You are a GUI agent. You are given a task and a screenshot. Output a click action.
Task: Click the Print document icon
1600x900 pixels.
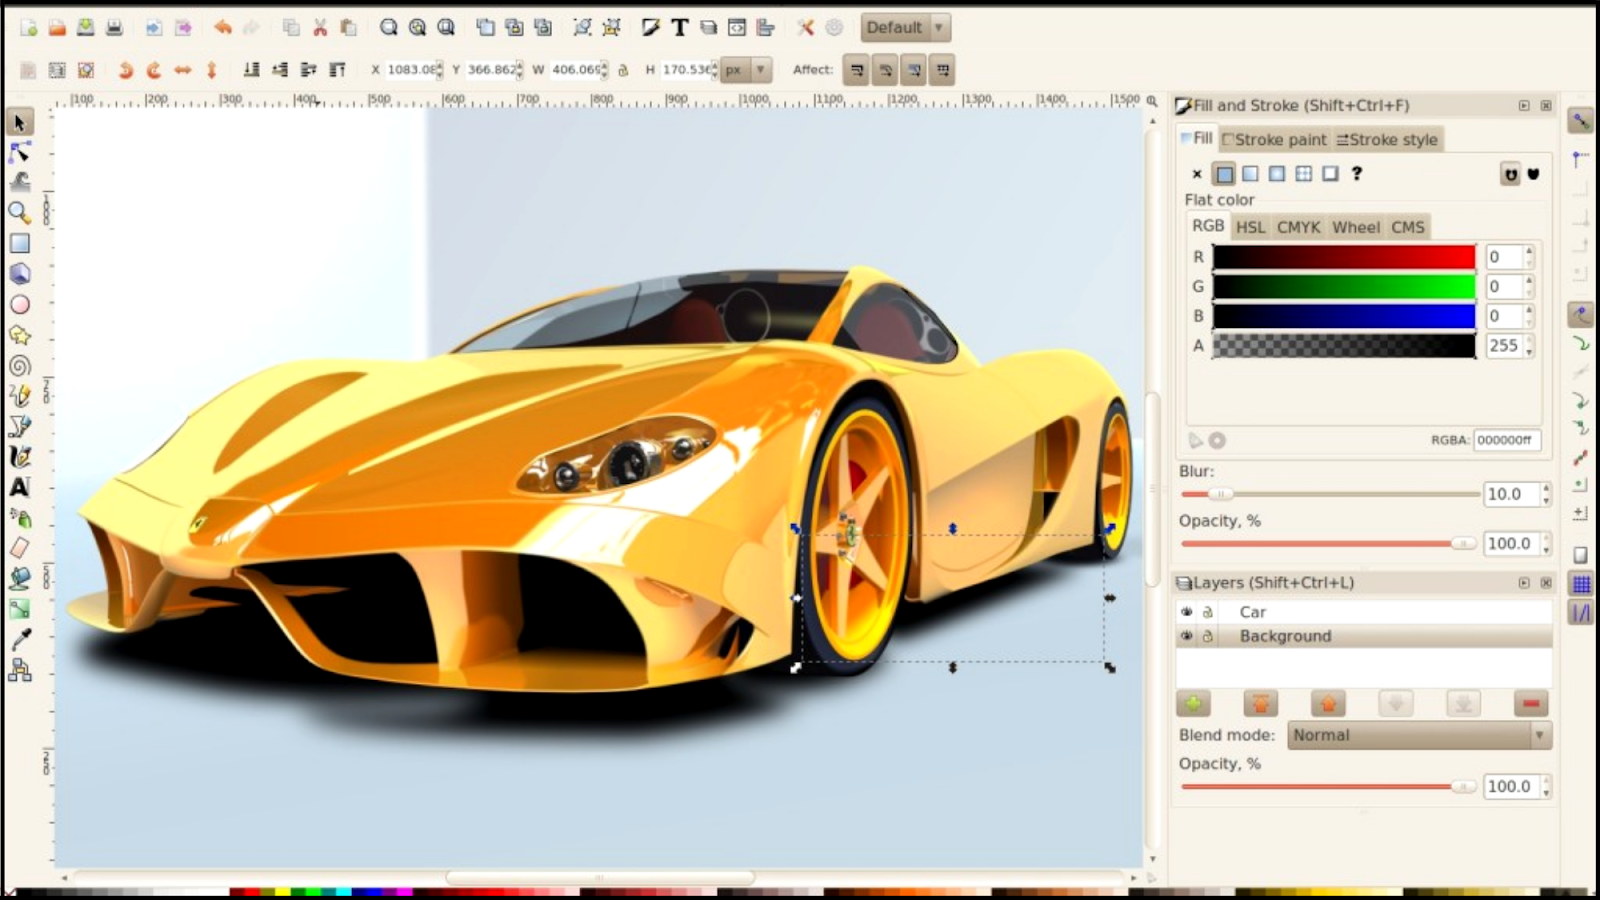click(115, 27)
